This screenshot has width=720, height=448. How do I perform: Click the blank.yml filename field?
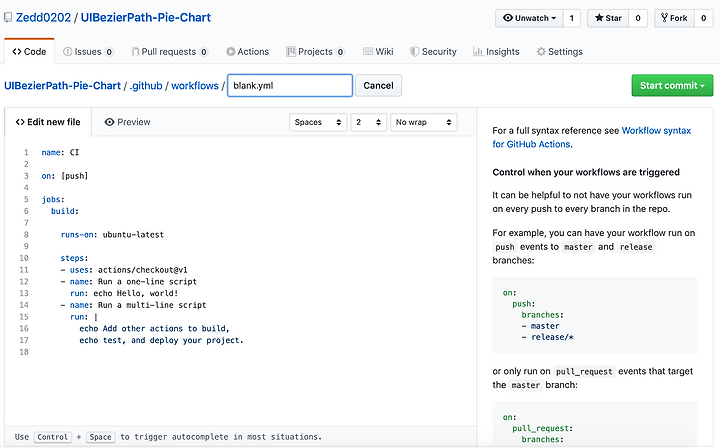(290, 85)
